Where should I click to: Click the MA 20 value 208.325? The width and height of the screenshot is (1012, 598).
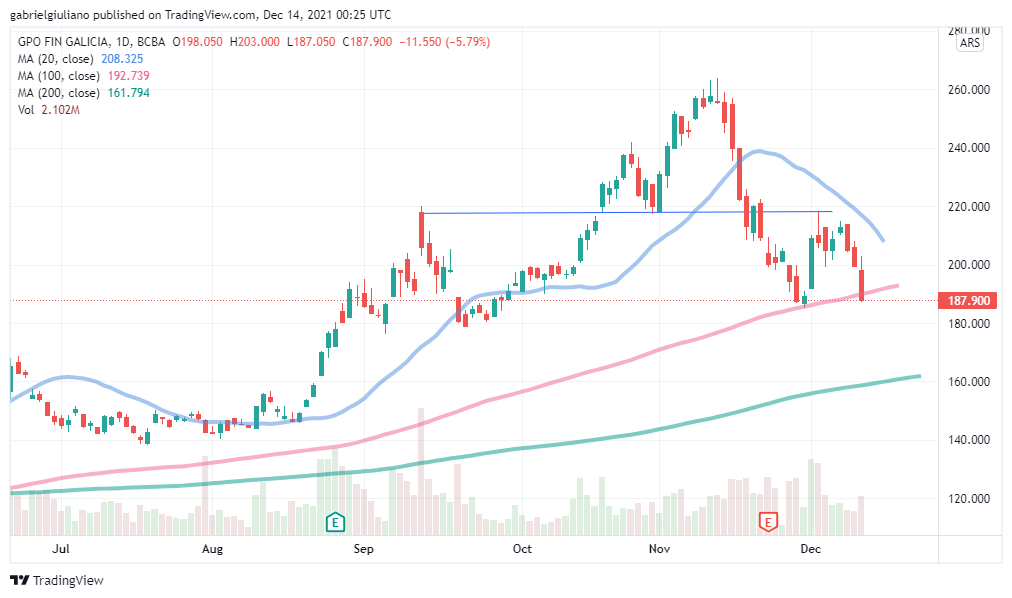point(122,59)
